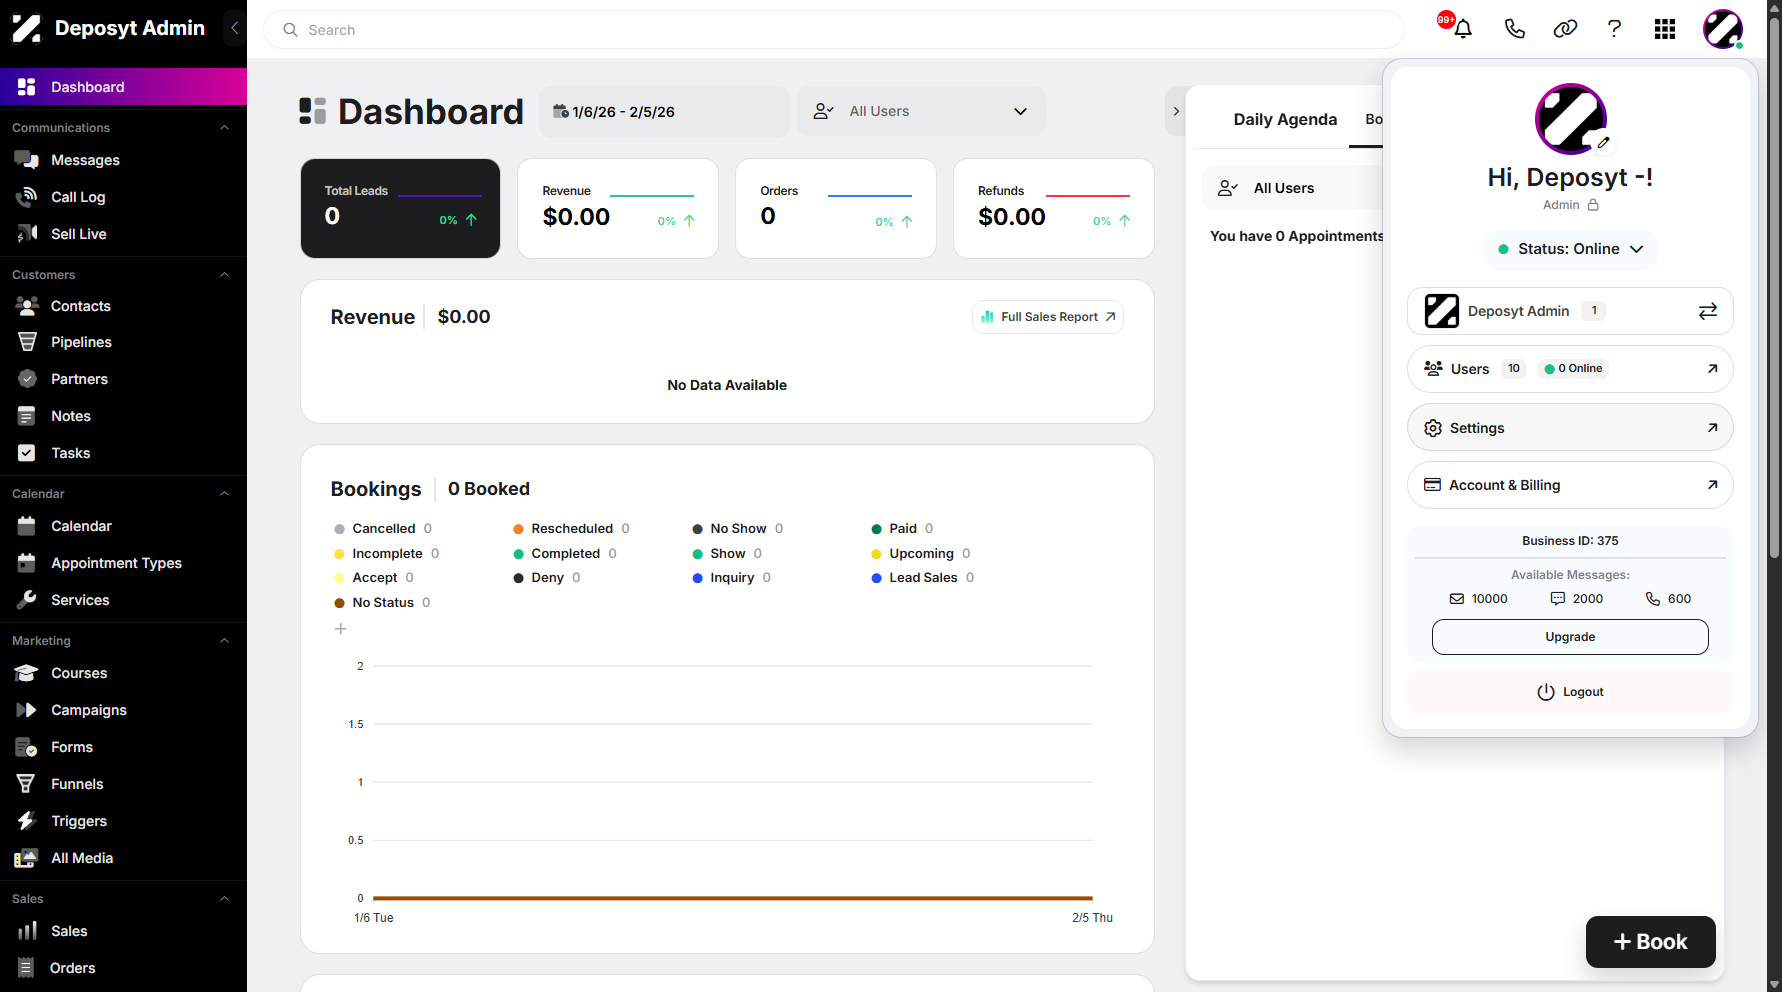Toggle No Show bookings legend item
The height and width of the screenshot is (992, 1782).
click(738, 529)
